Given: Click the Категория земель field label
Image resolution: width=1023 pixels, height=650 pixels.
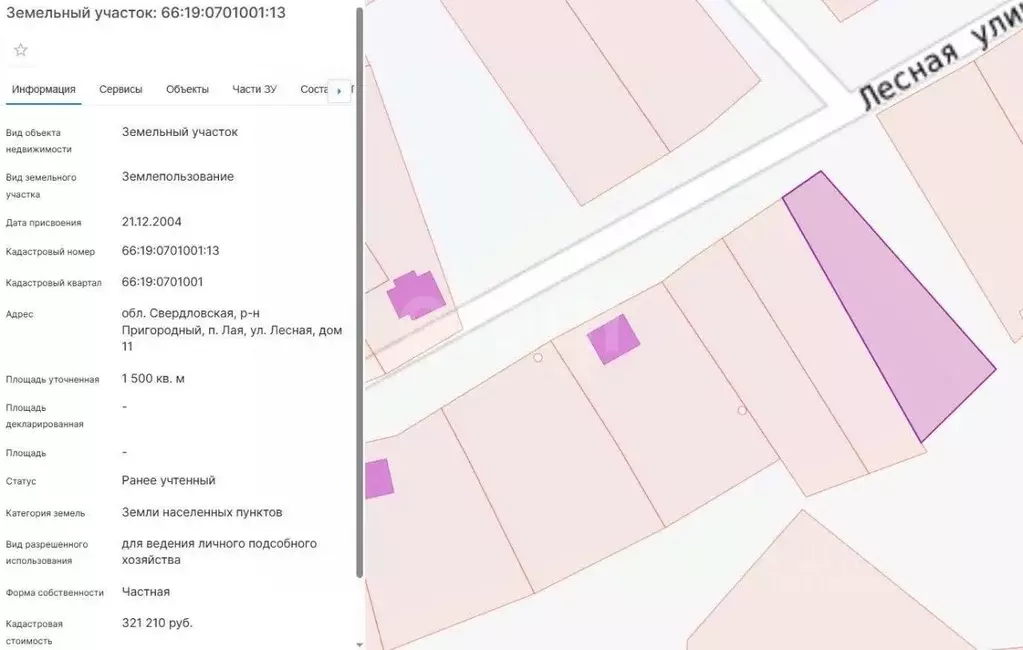Looking at the screenshot, I should click(45, 514).
